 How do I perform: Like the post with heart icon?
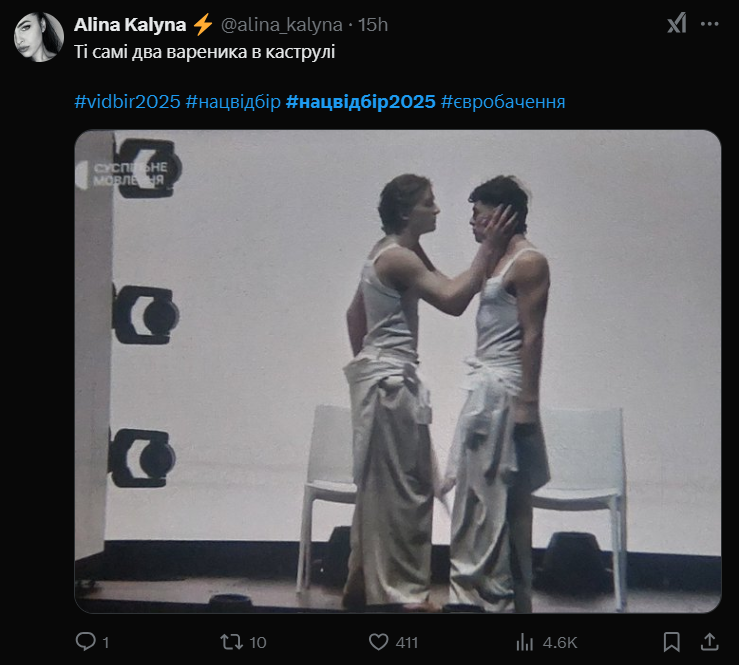coord(378,642)
